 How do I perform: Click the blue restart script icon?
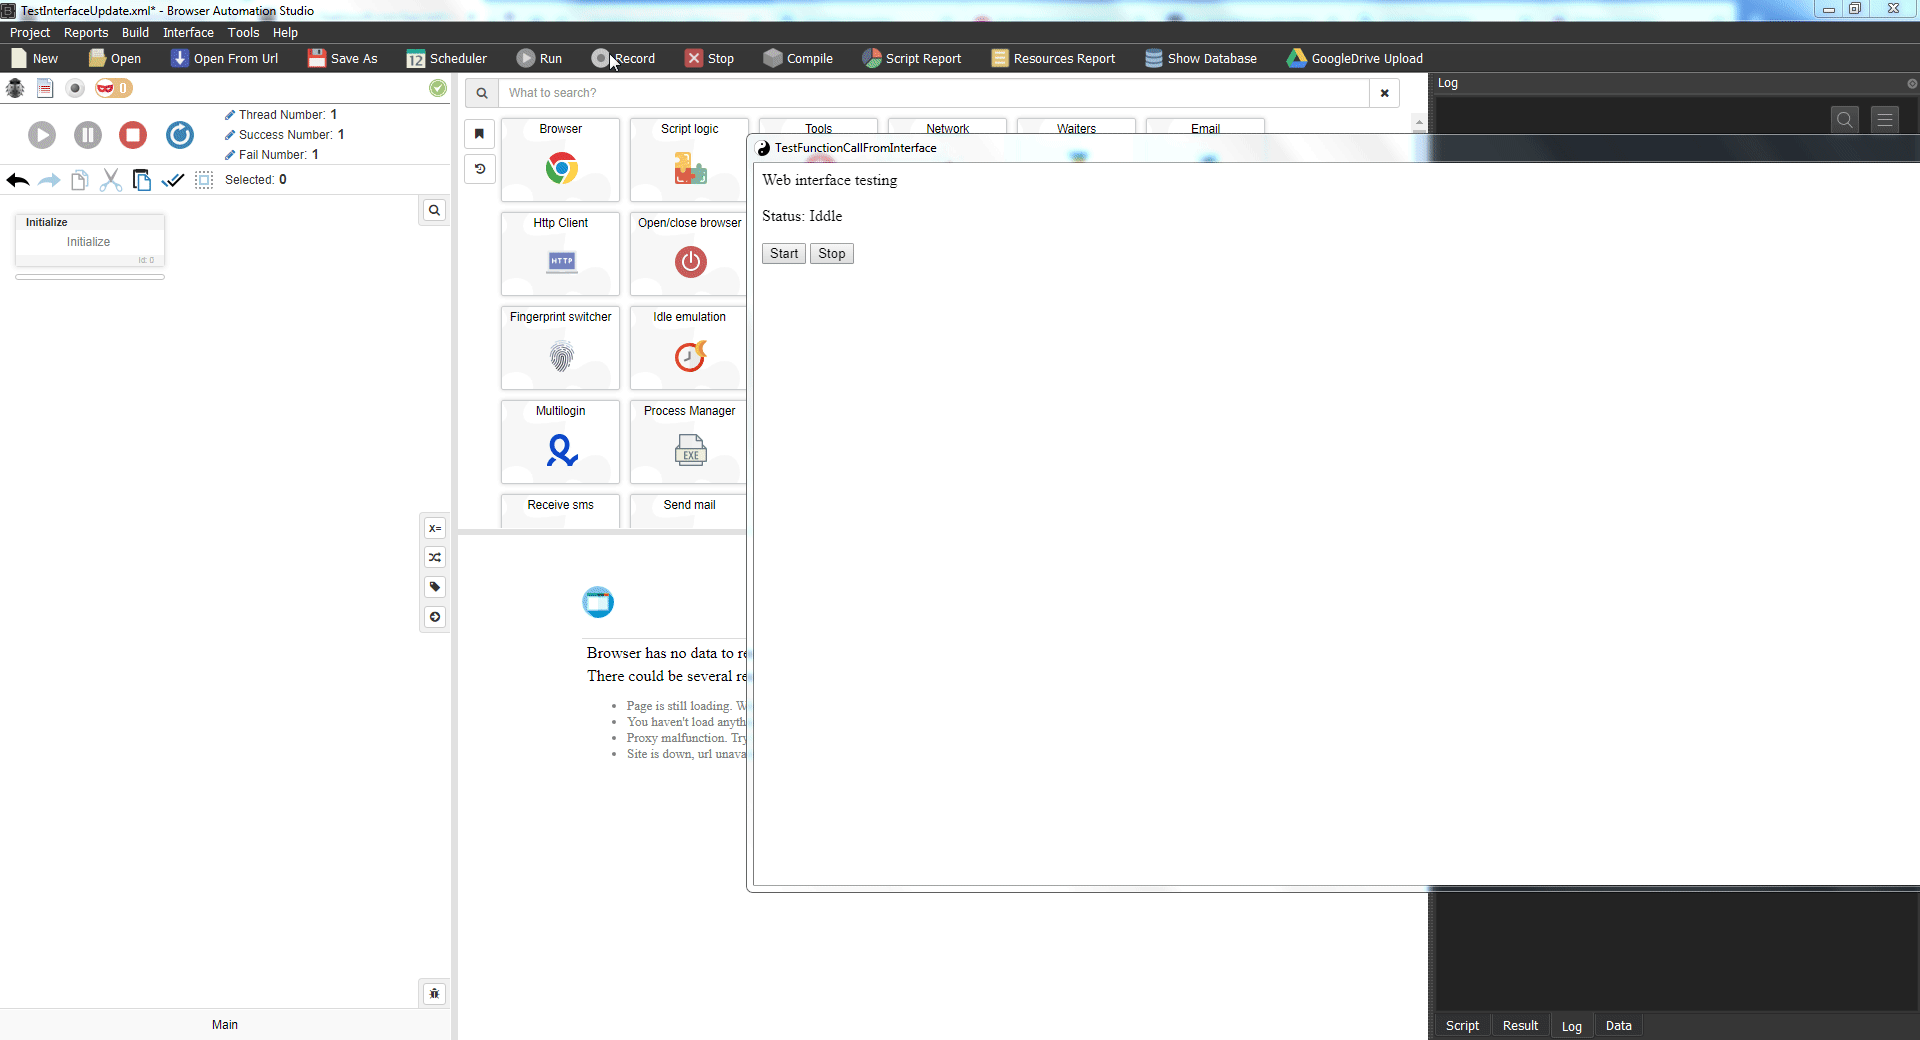pyautogui.click(x=180, y=135)
